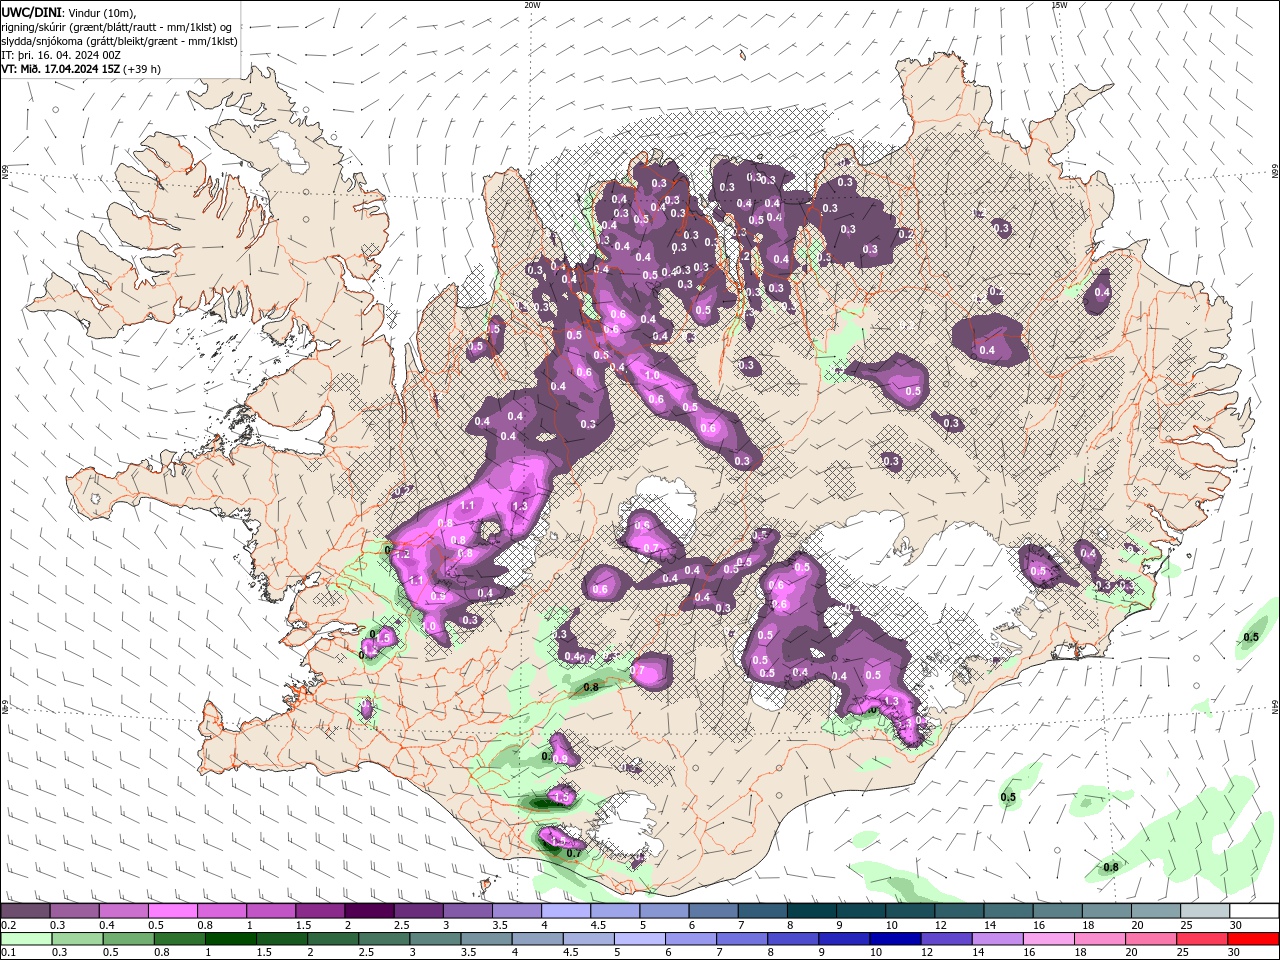1280x960 pixels.
Task: Click the 'IT: þri. 16. 04. 2024 00Z' line
Action: [x=61, y=55]
